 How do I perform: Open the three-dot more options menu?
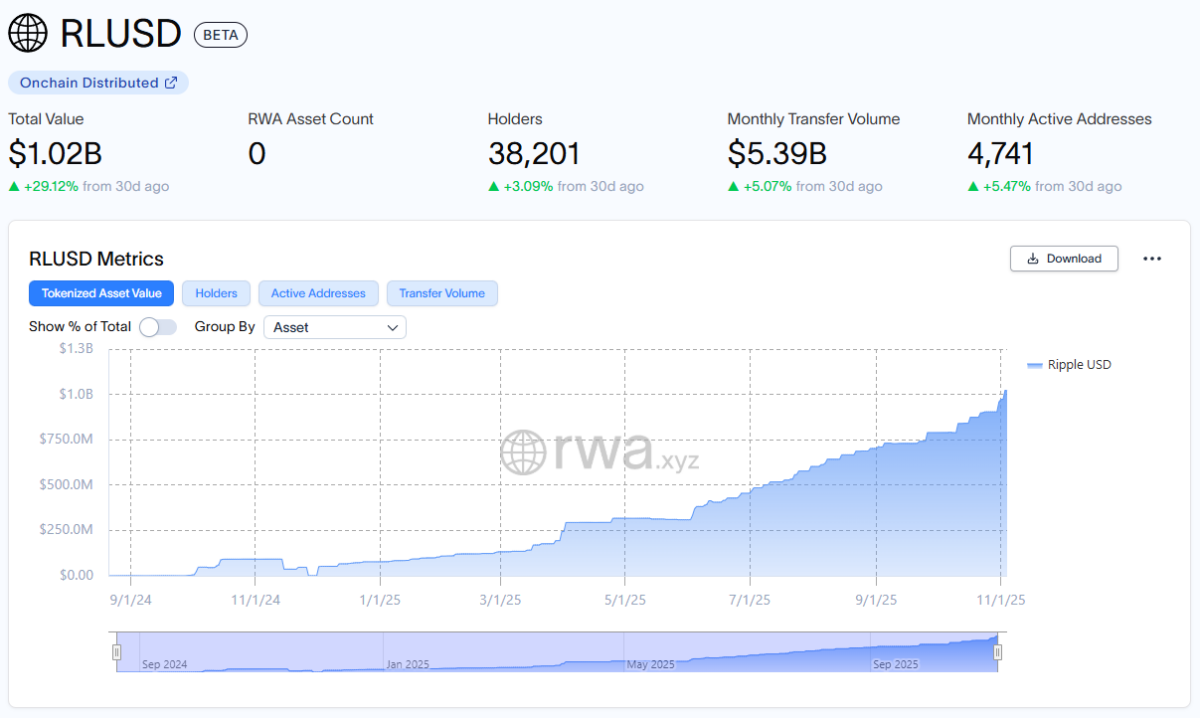tap(1152, 258)
